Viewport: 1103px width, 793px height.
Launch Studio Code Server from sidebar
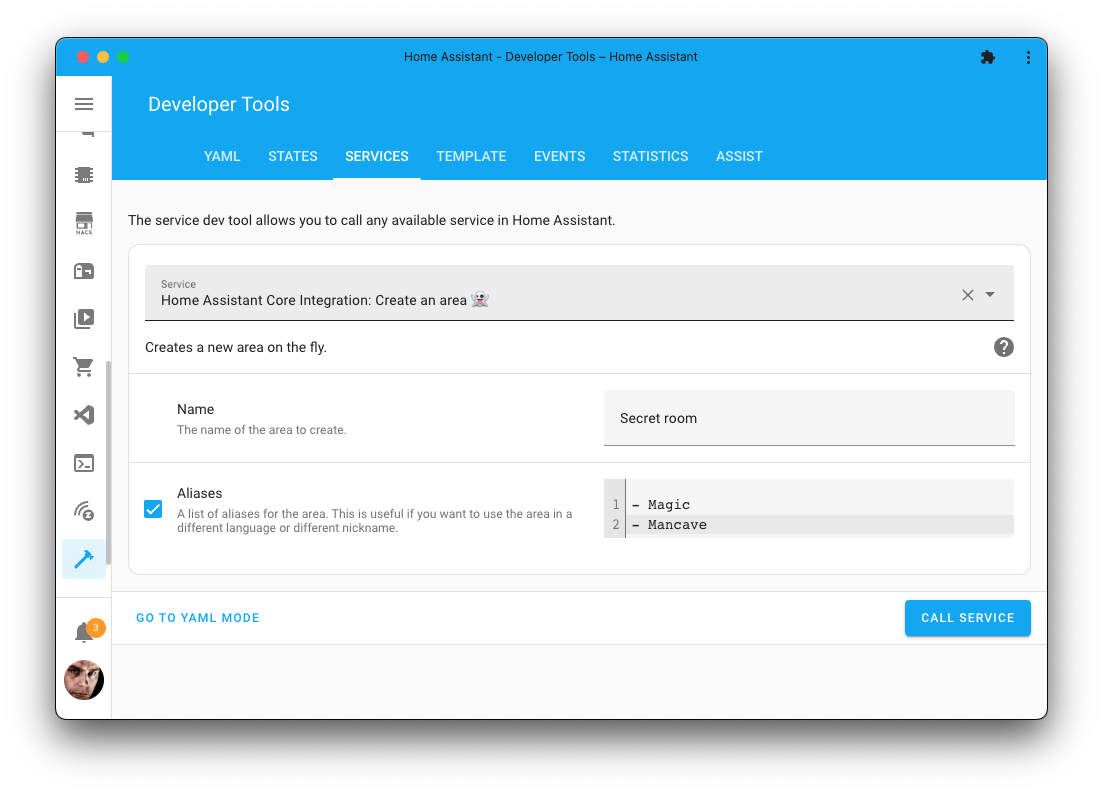84,415
